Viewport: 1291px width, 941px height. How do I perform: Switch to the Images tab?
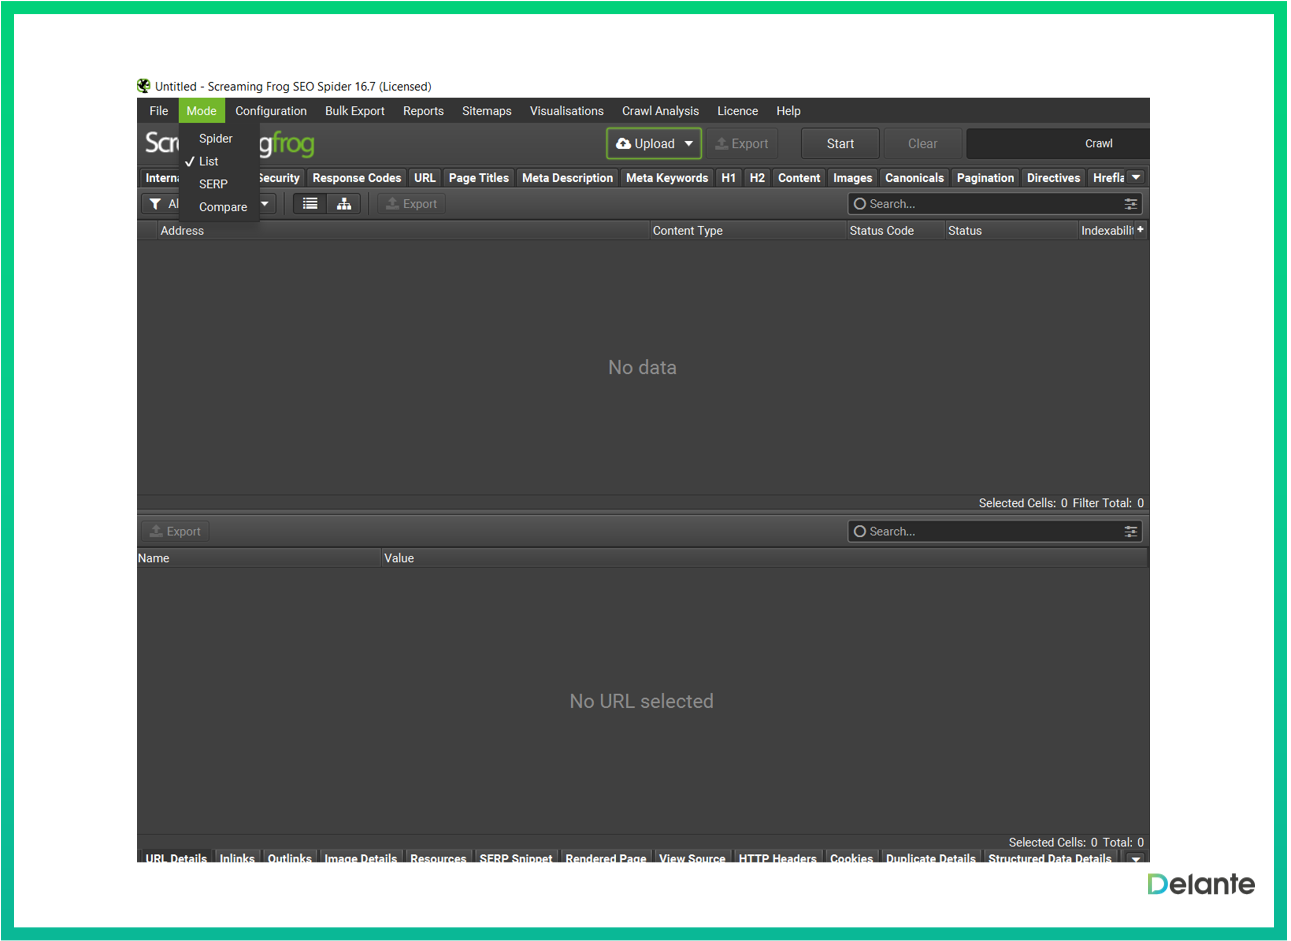853,178
